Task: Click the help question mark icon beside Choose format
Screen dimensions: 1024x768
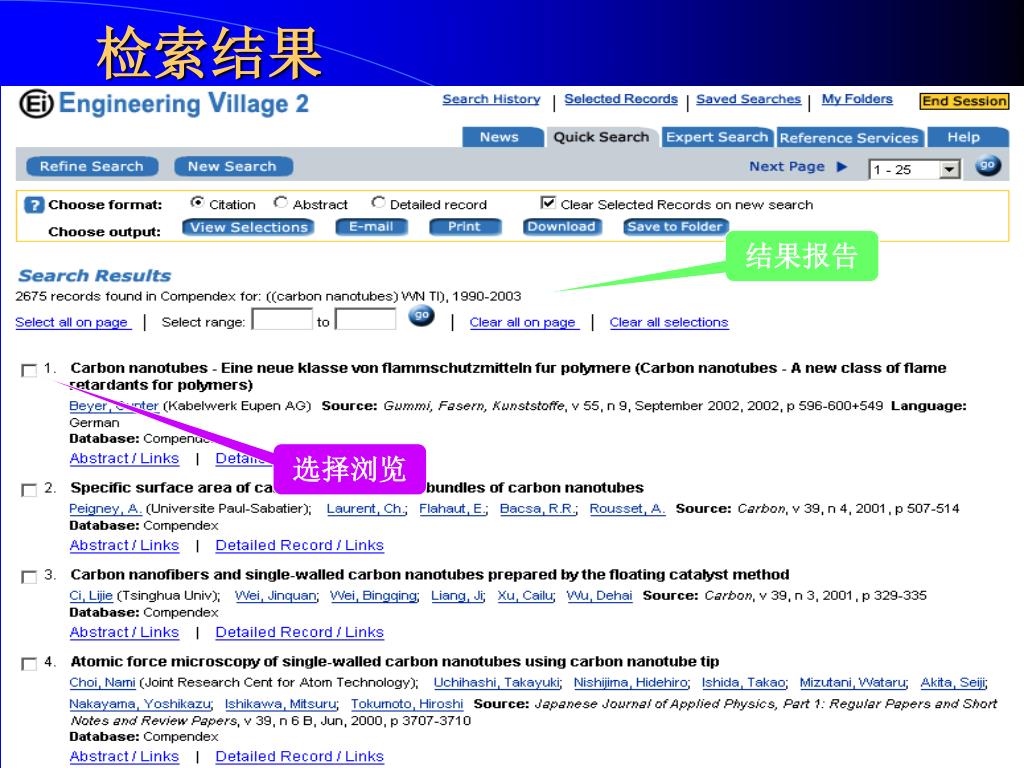Action: pos(33,205)
